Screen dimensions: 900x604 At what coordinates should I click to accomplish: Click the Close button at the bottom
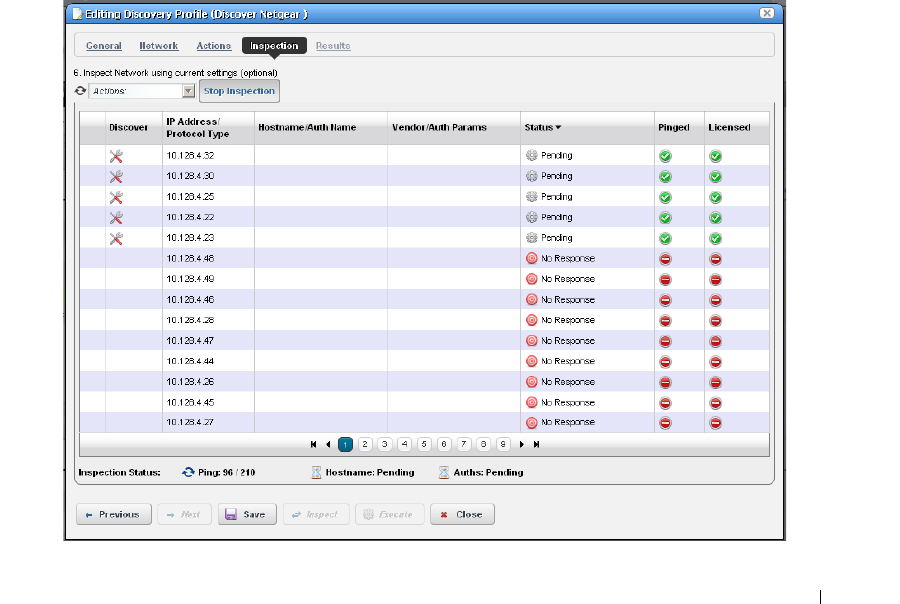(462, 514)
